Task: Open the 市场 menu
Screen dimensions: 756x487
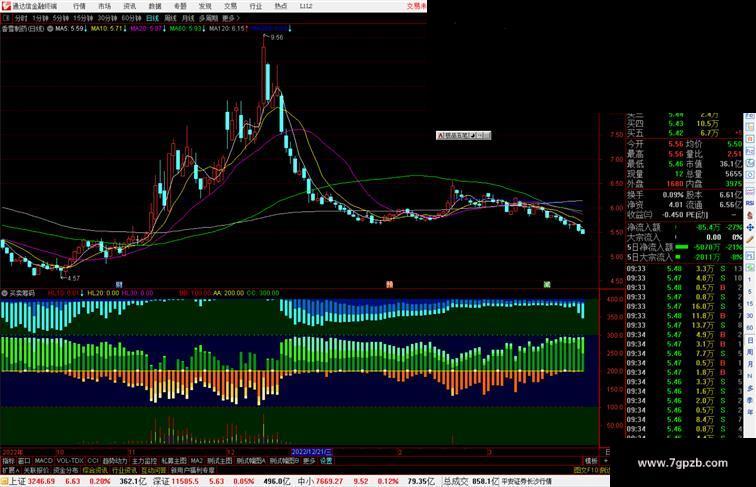Action: coord(104,6)
